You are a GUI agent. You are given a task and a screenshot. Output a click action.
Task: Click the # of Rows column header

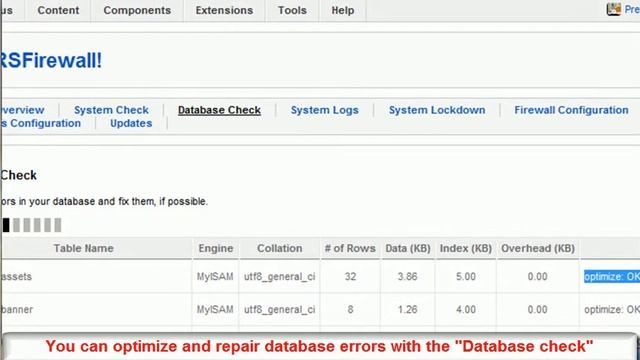coord(350,248)
